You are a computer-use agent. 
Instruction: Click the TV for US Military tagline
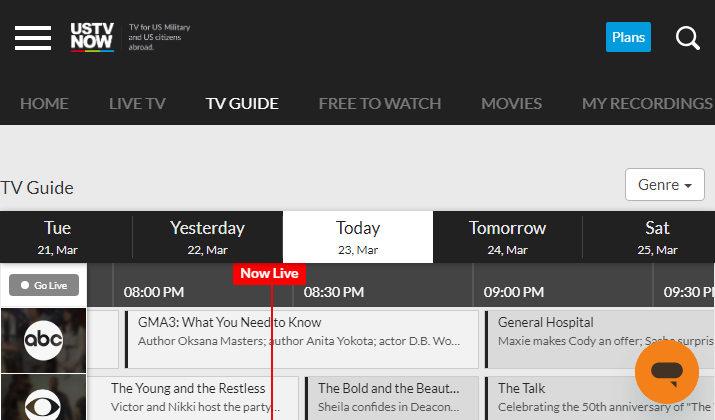(159, 37)
